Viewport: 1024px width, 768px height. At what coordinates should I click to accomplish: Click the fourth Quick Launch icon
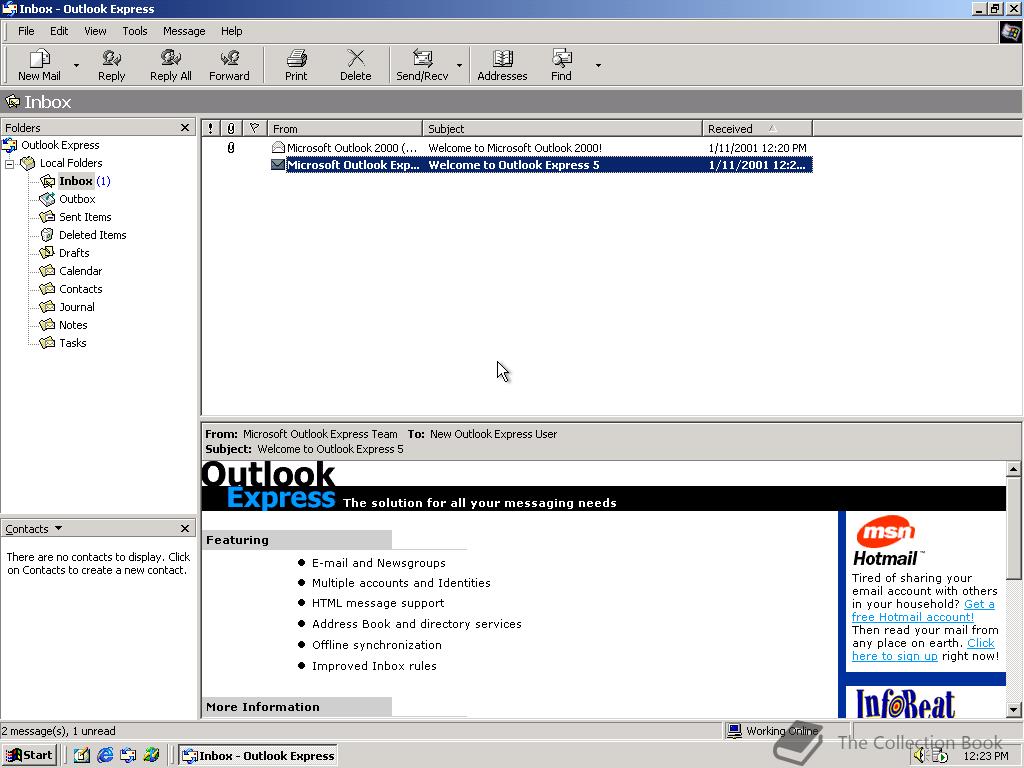(x=152, y=755)
